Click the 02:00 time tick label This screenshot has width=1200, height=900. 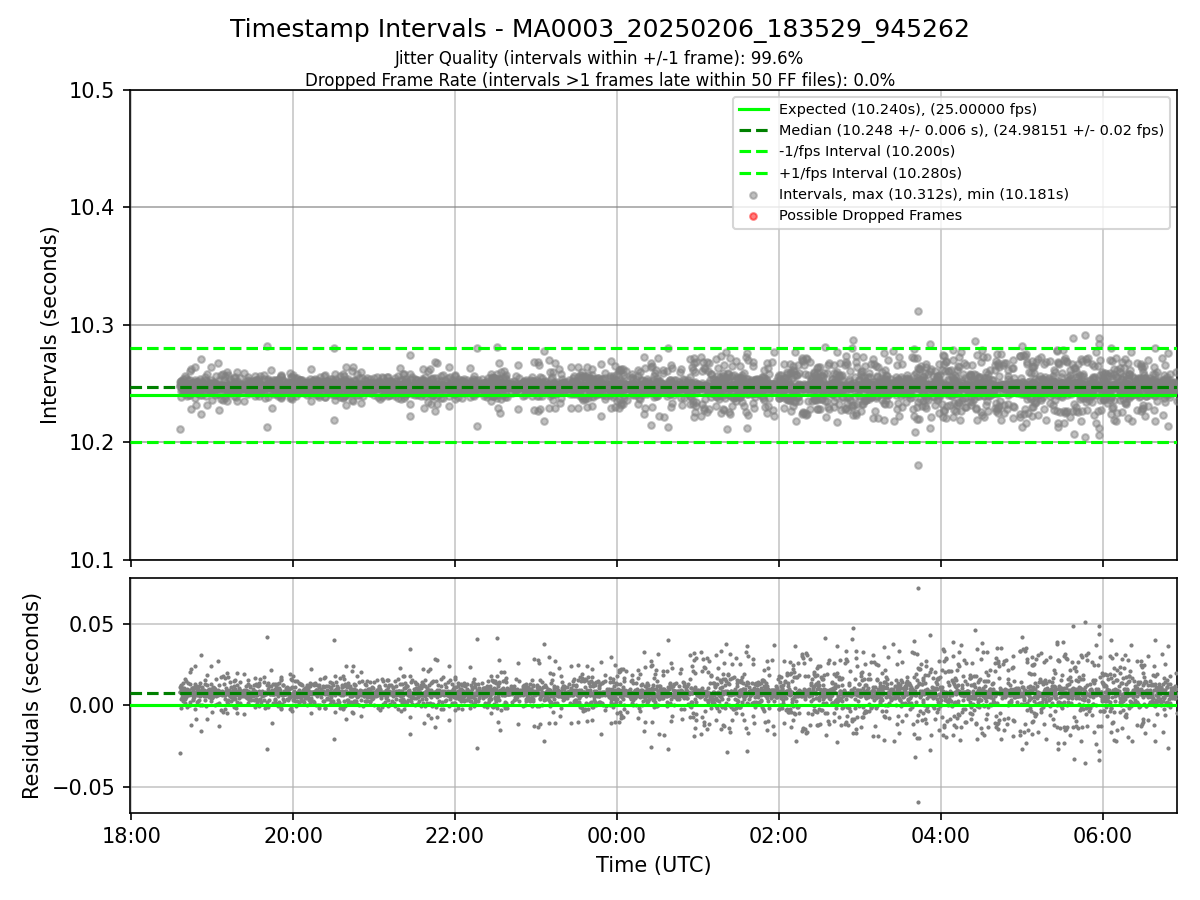[778, 834]
